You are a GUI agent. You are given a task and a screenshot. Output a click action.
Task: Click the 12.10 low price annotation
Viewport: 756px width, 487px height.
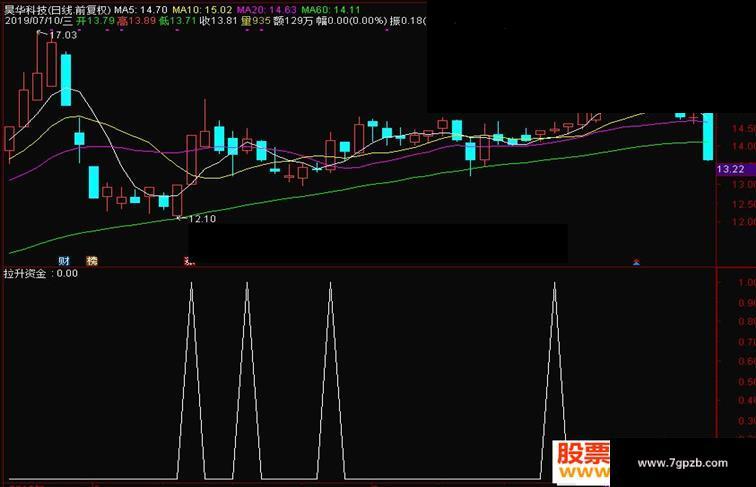tap(202, 219)
